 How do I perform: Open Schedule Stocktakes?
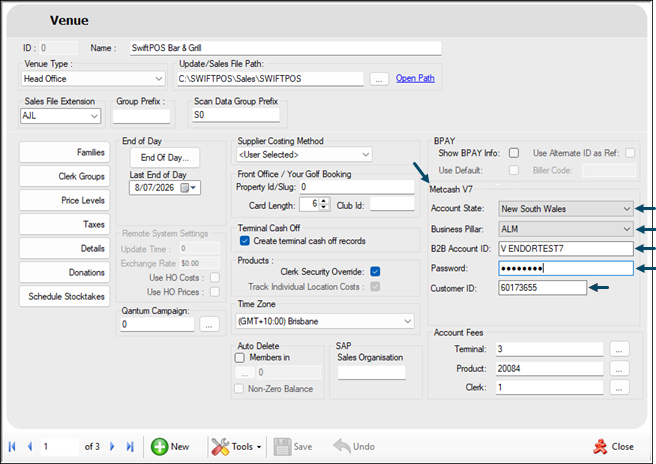64,297
